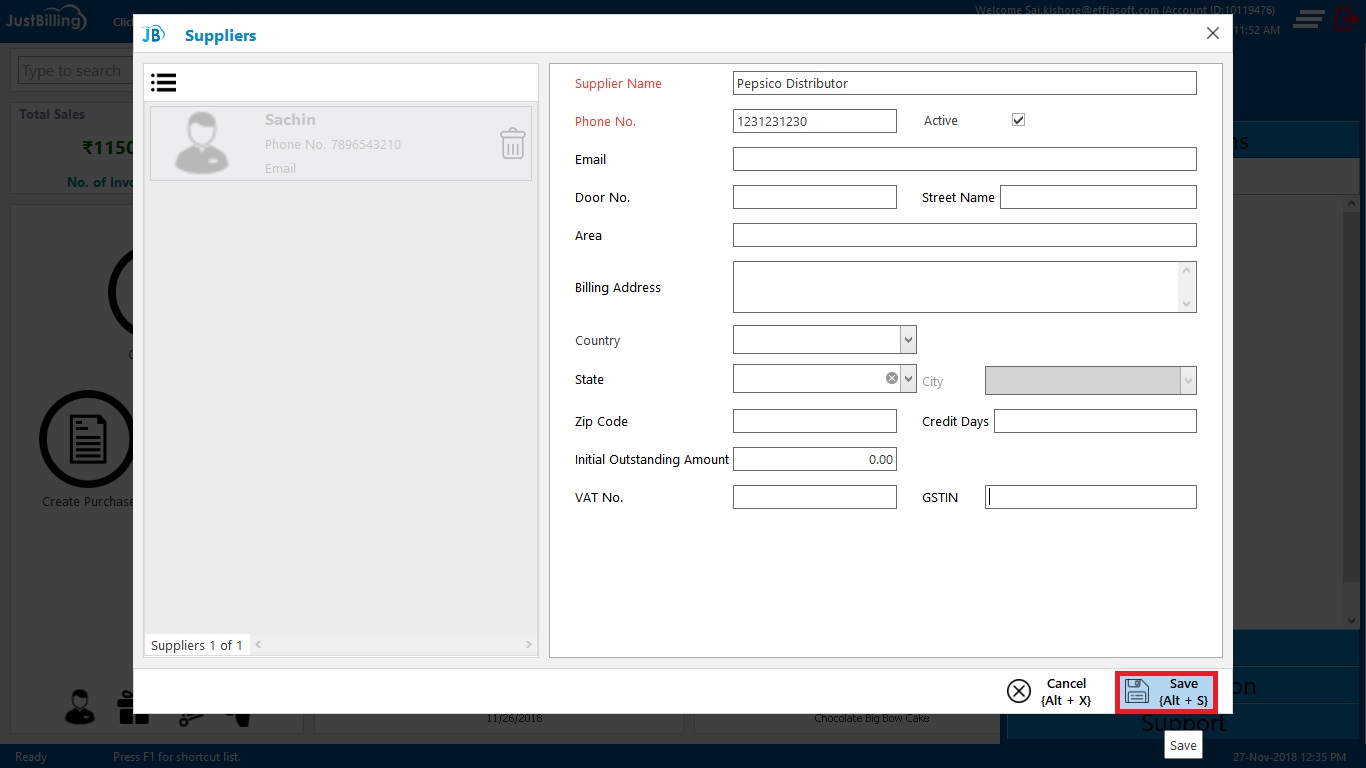1366x768 pixels.
Task: Click the Type to search box
Action: [x=76, y=71]
